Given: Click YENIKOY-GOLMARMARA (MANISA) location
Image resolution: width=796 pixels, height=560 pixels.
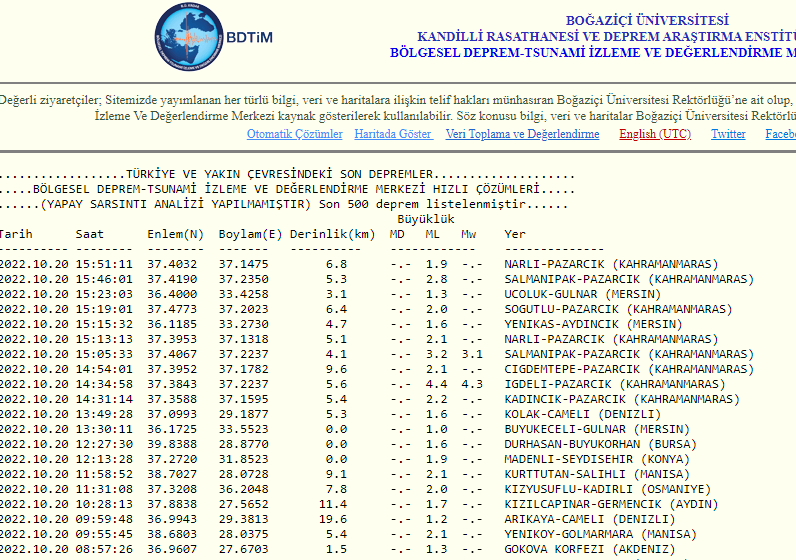Looking at the screenshot, I should [601, 534].
